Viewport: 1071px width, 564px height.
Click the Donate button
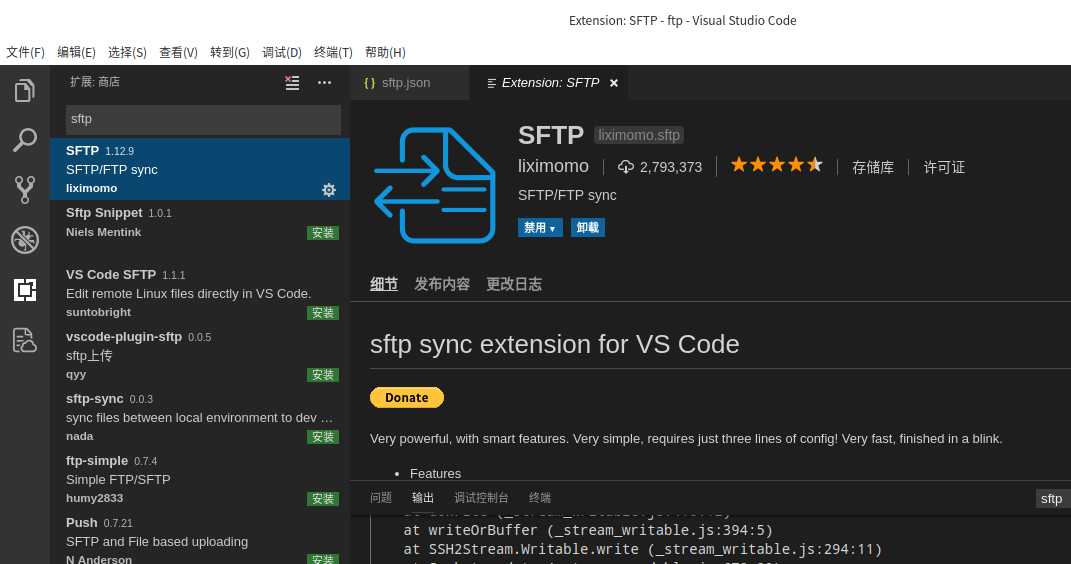click(406, 397)
